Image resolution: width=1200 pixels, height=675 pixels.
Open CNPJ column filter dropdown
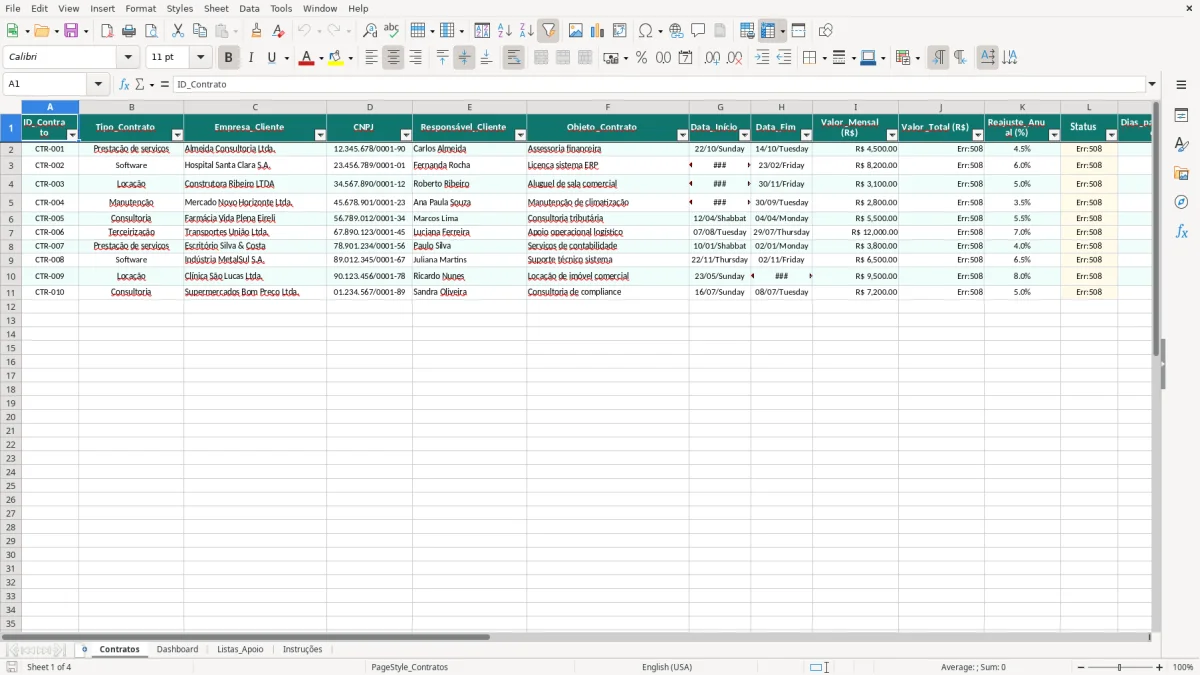[406, 135]
